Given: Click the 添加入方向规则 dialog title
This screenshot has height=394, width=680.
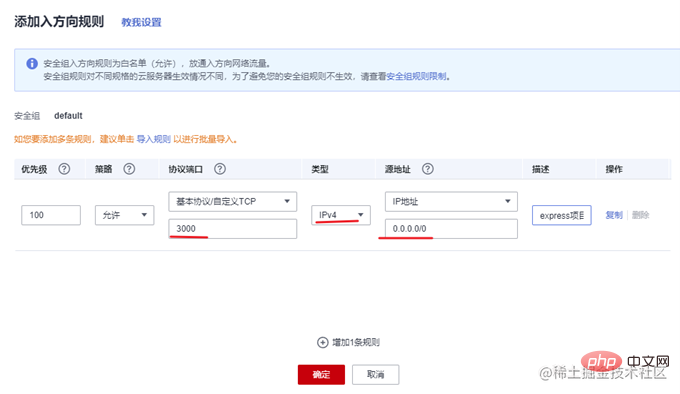Looking at the screenshot, I should 59,21.
